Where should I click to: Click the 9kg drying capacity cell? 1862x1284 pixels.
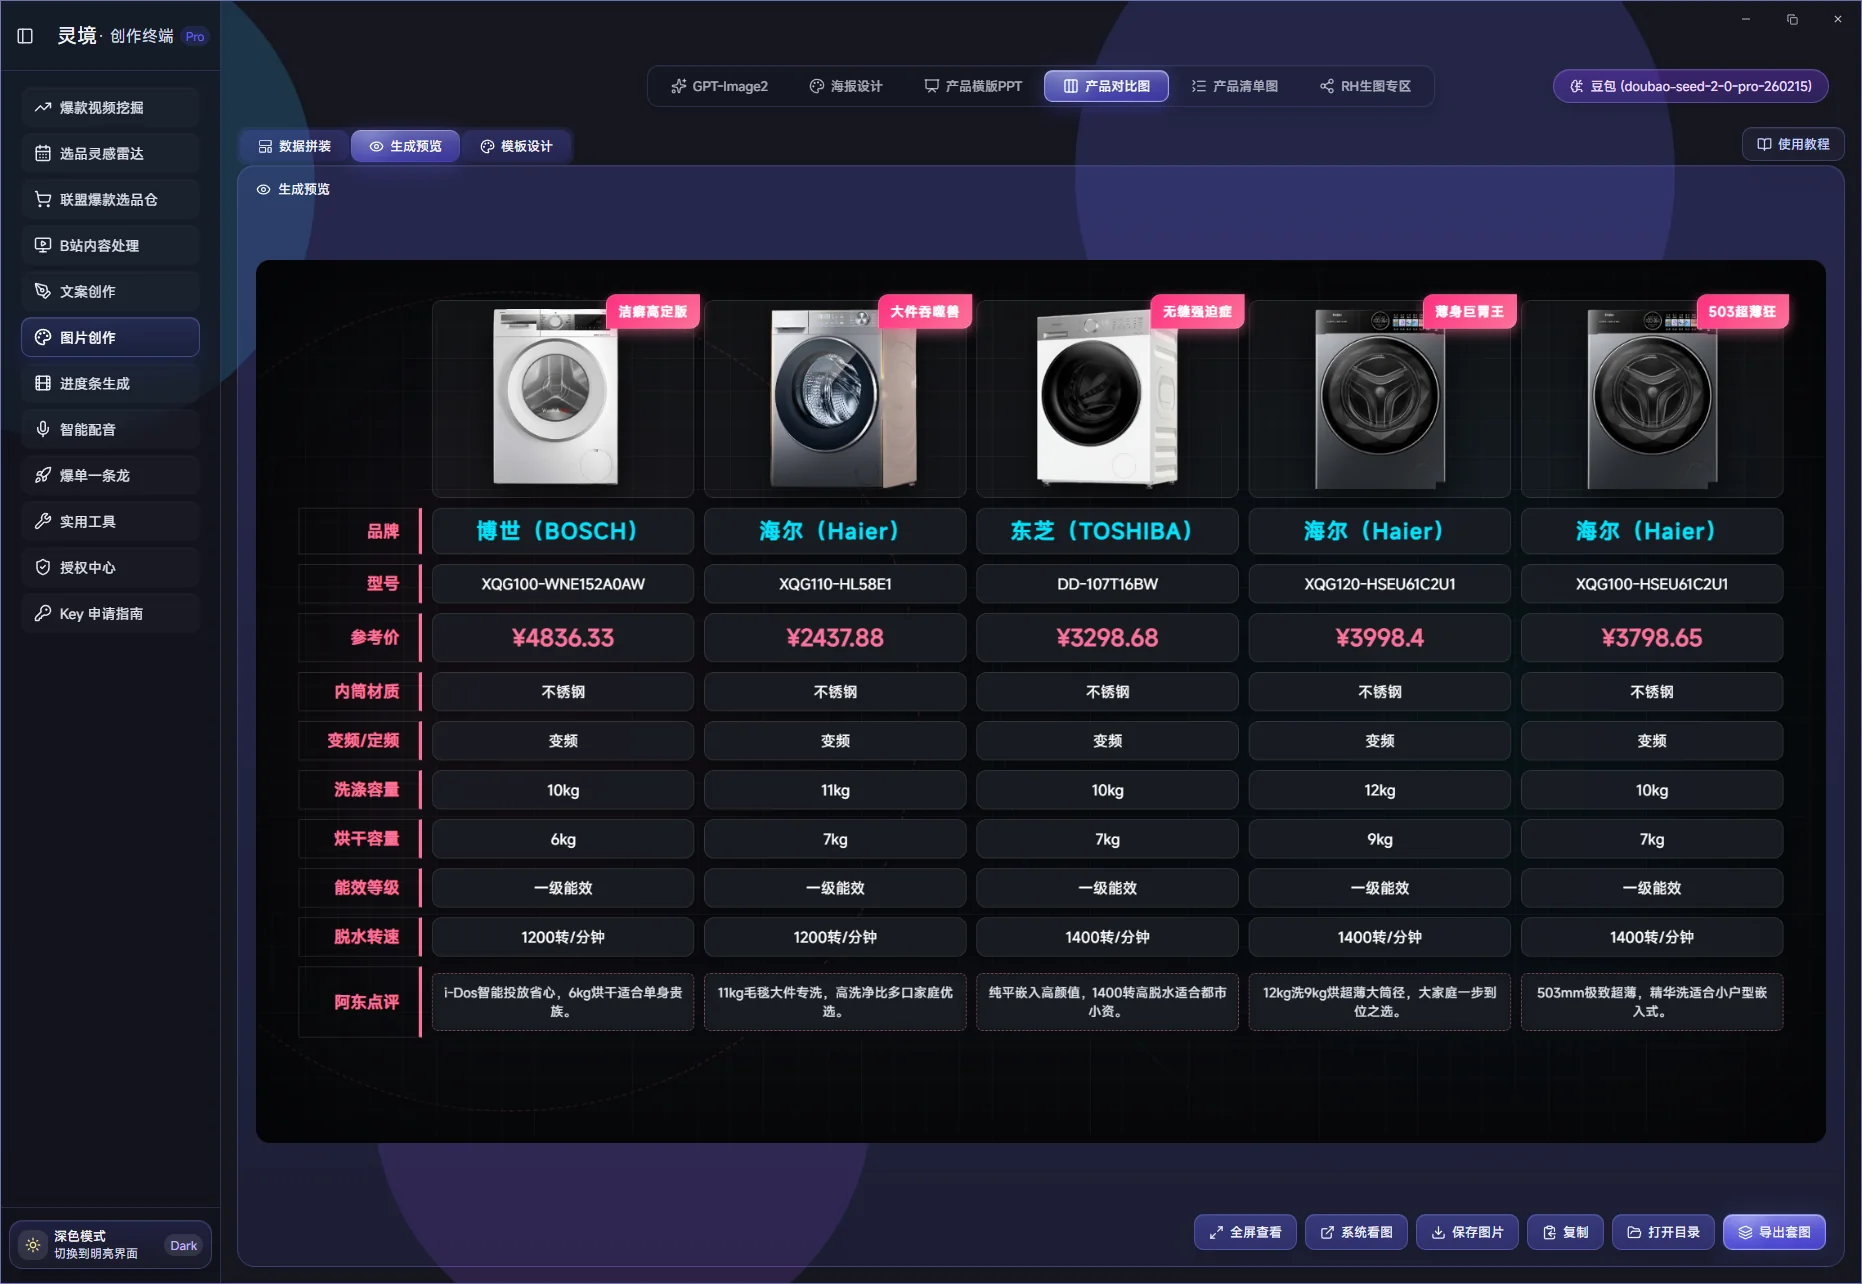1380,839
